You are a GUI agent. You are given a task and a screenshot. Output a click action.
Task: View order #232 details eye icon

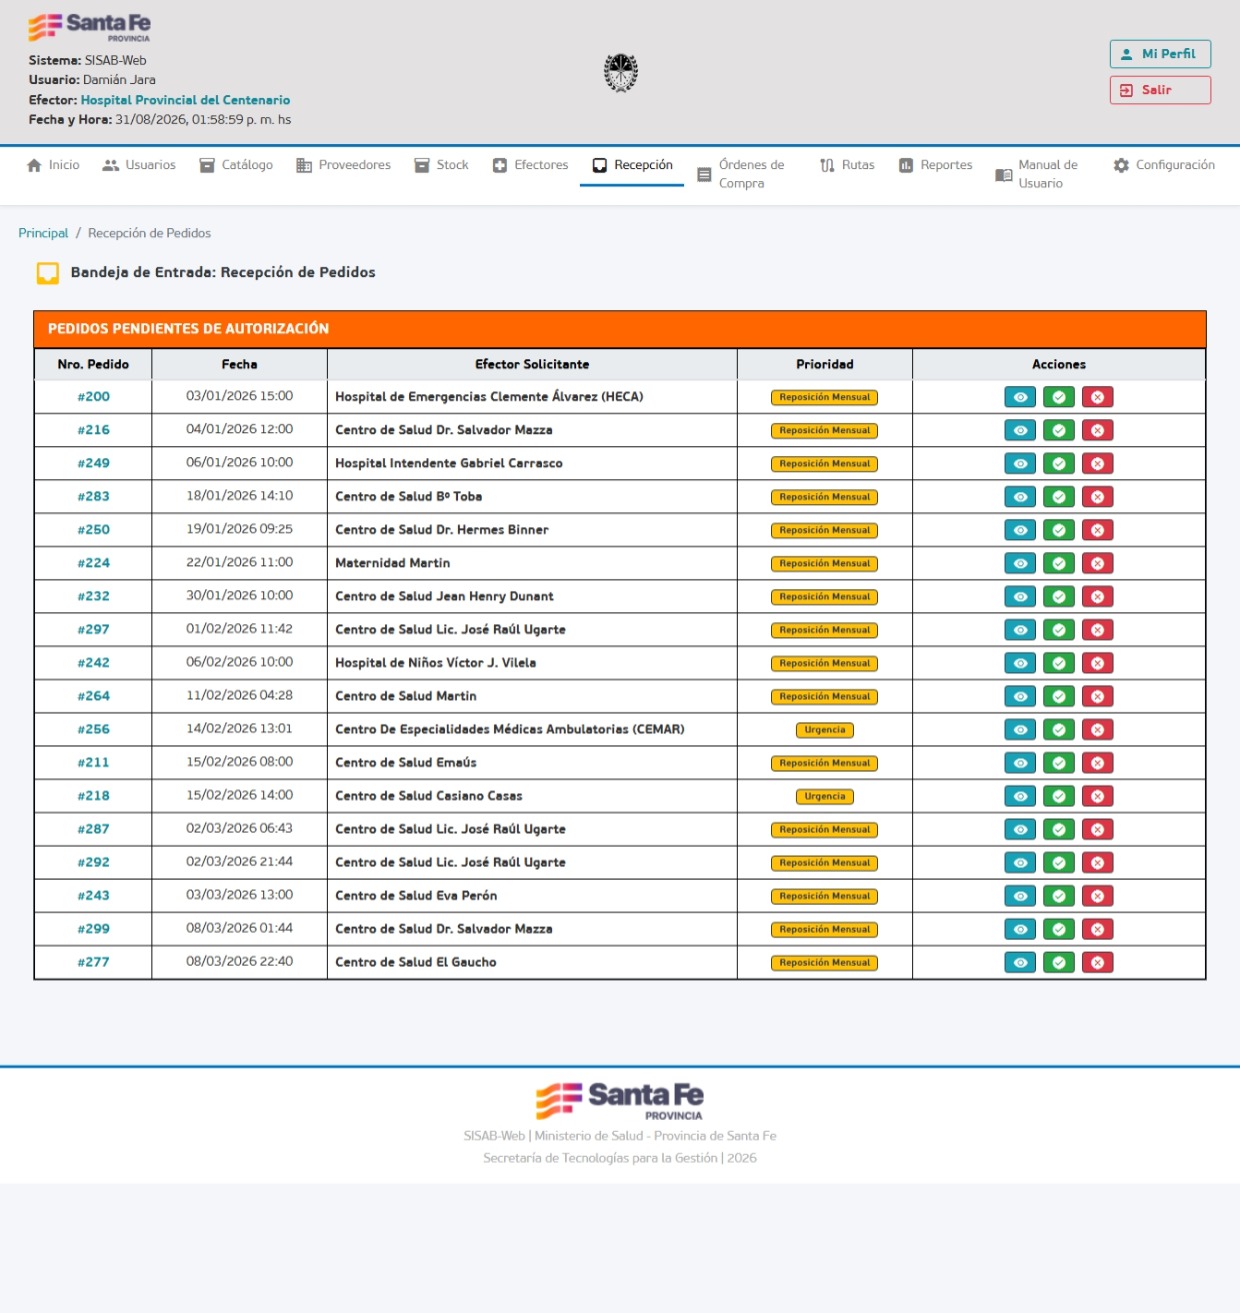(x=1020, y=597)
